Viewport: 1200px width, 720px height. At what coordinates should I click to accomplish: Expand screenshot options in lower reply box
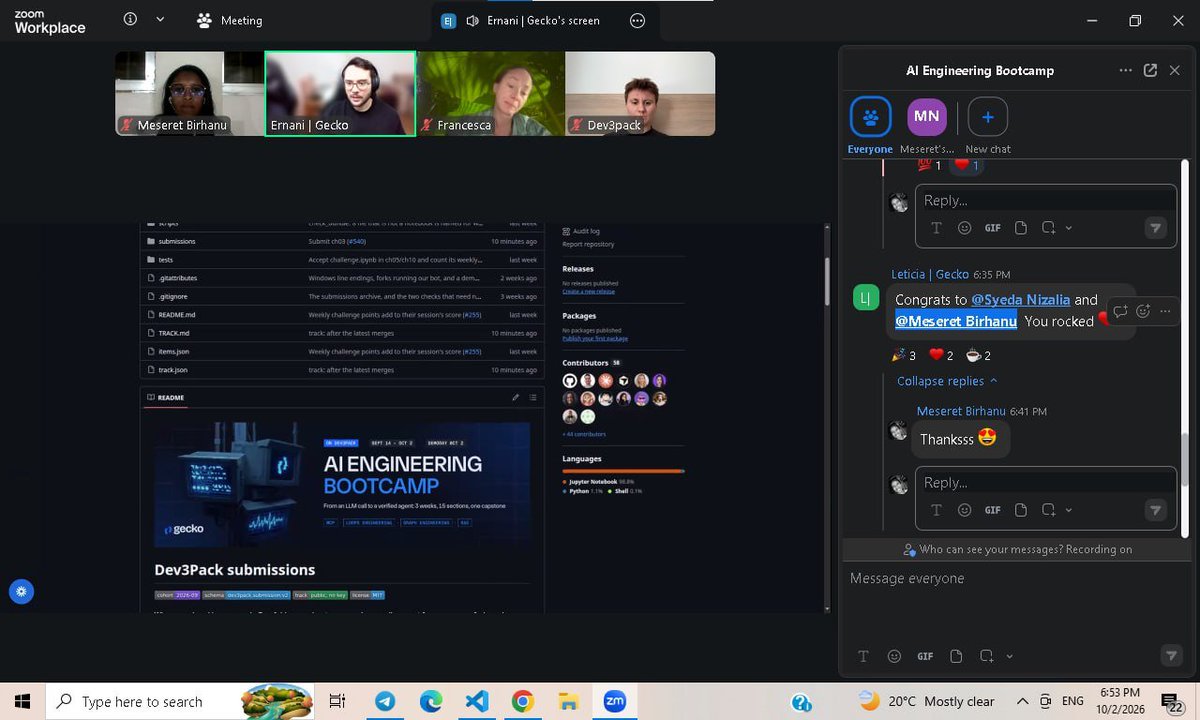click(x=1069, y=510)
